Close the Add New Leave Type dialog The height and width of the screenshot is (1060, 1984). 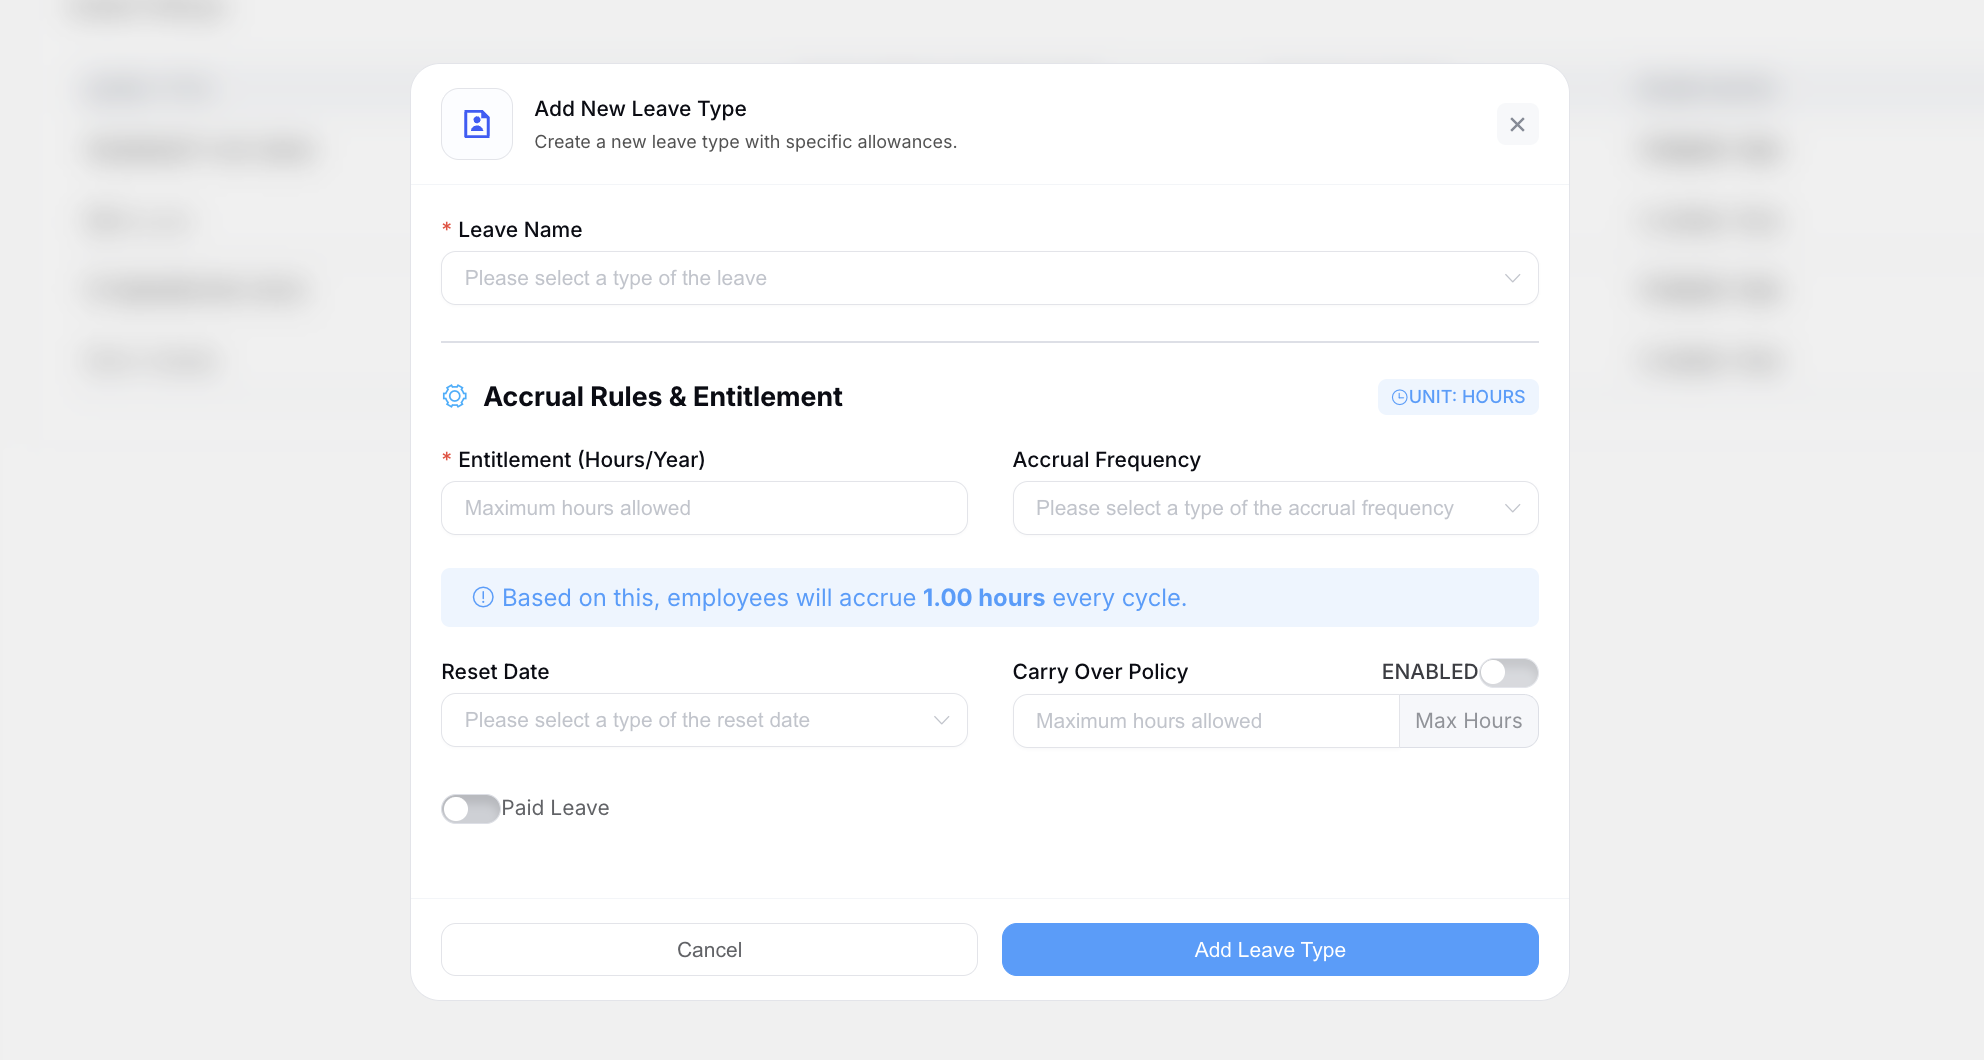pos(1517,124)
